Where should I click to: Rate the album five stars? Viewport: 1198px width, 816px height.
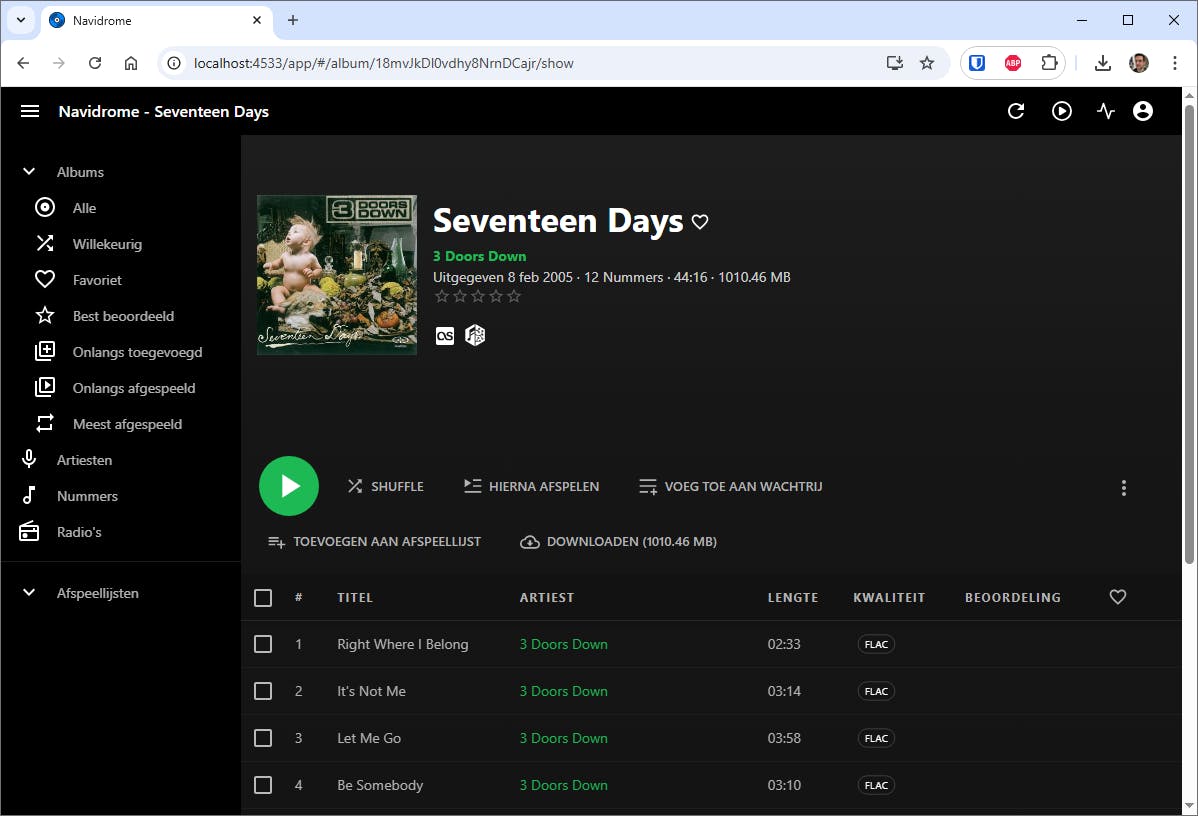pos(514,296)
